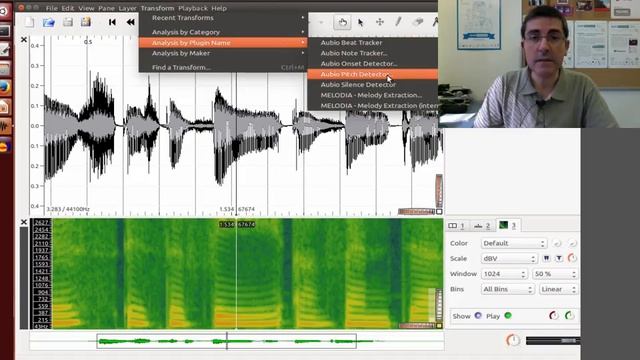This screenshot has height=360, width=640.
Task: Toggle the Show layer indicator
Action: (x=478, y=316)
